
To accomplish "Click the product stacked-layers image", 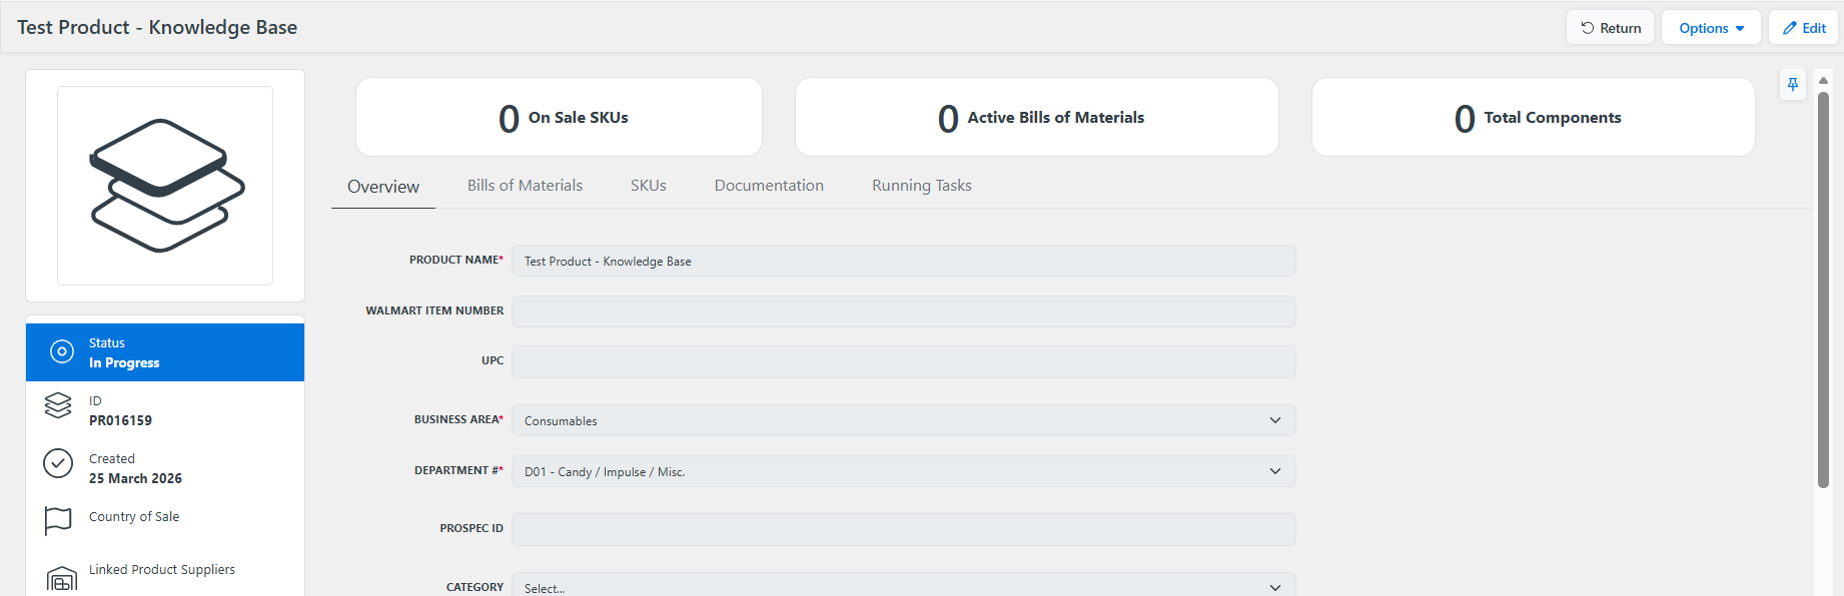I will point(166,186).
